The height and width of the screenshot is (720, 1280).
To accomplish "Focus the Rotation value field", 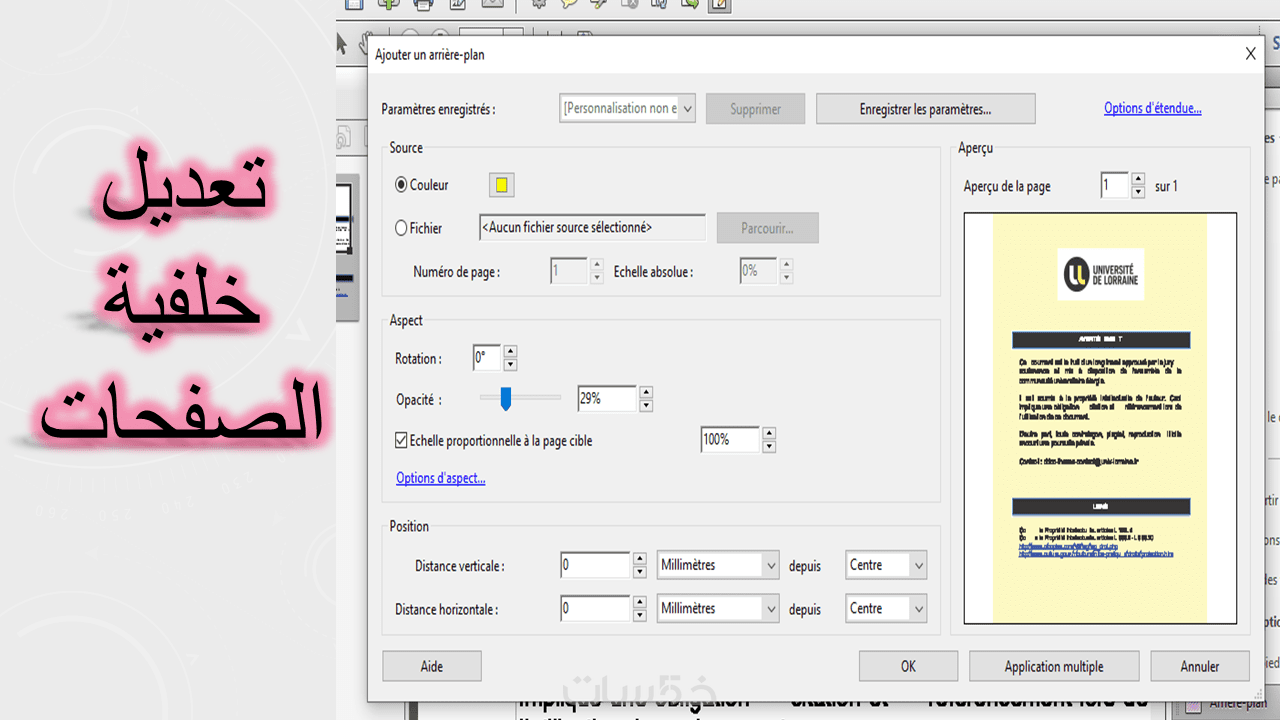I will coord(486,358).
